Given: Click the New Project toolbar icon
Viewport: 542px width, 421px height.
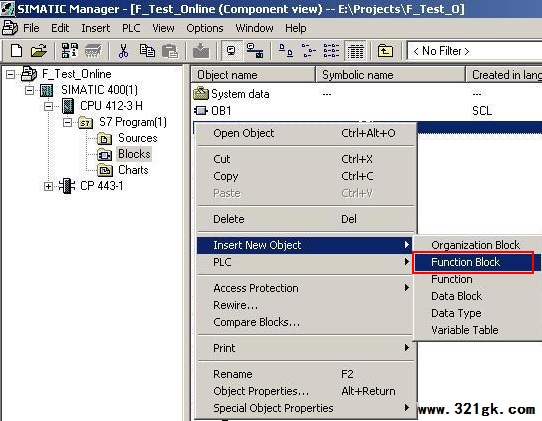Looking at the screenshot, I should [x=16, y=51].
